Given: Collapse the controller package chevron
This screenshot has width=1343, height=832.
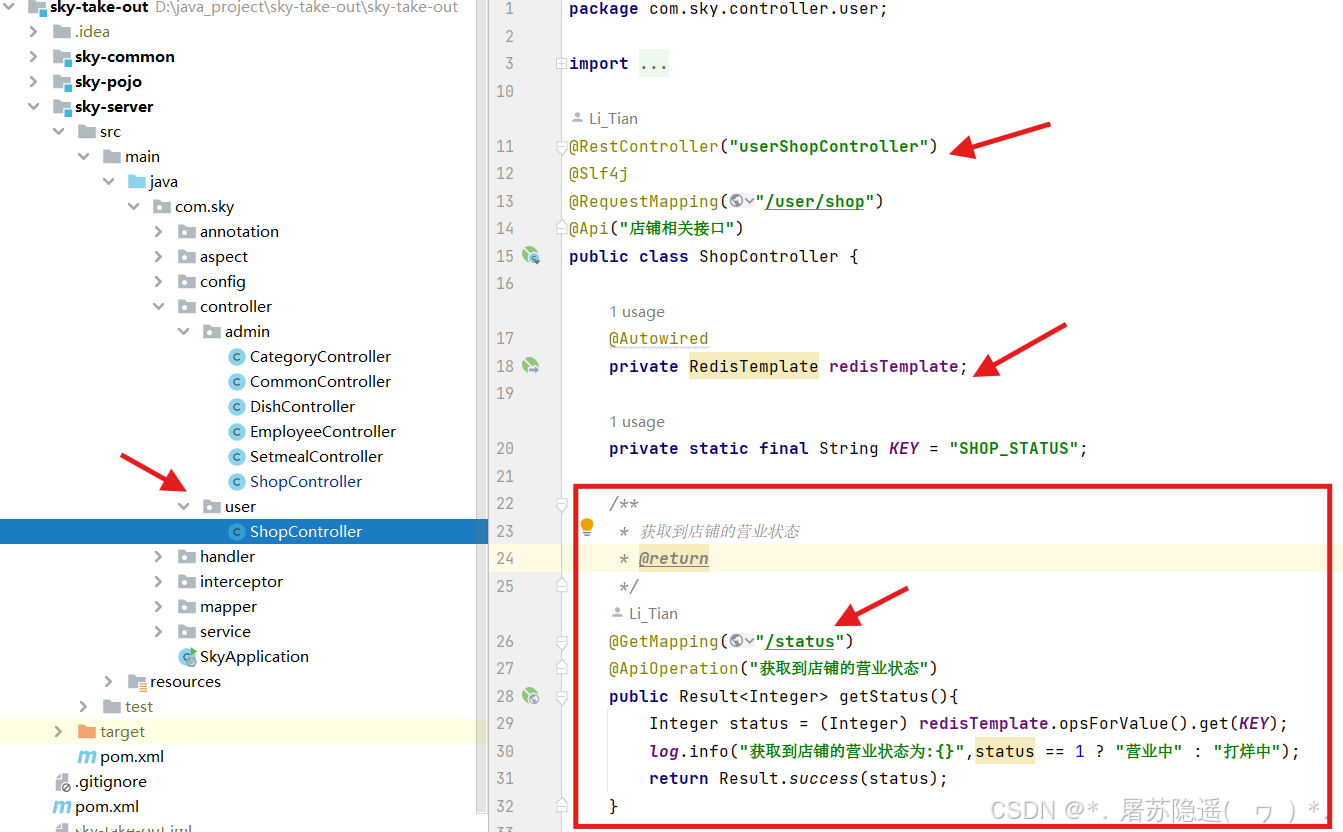Looking at the screenshot, I should pos(159,307).
